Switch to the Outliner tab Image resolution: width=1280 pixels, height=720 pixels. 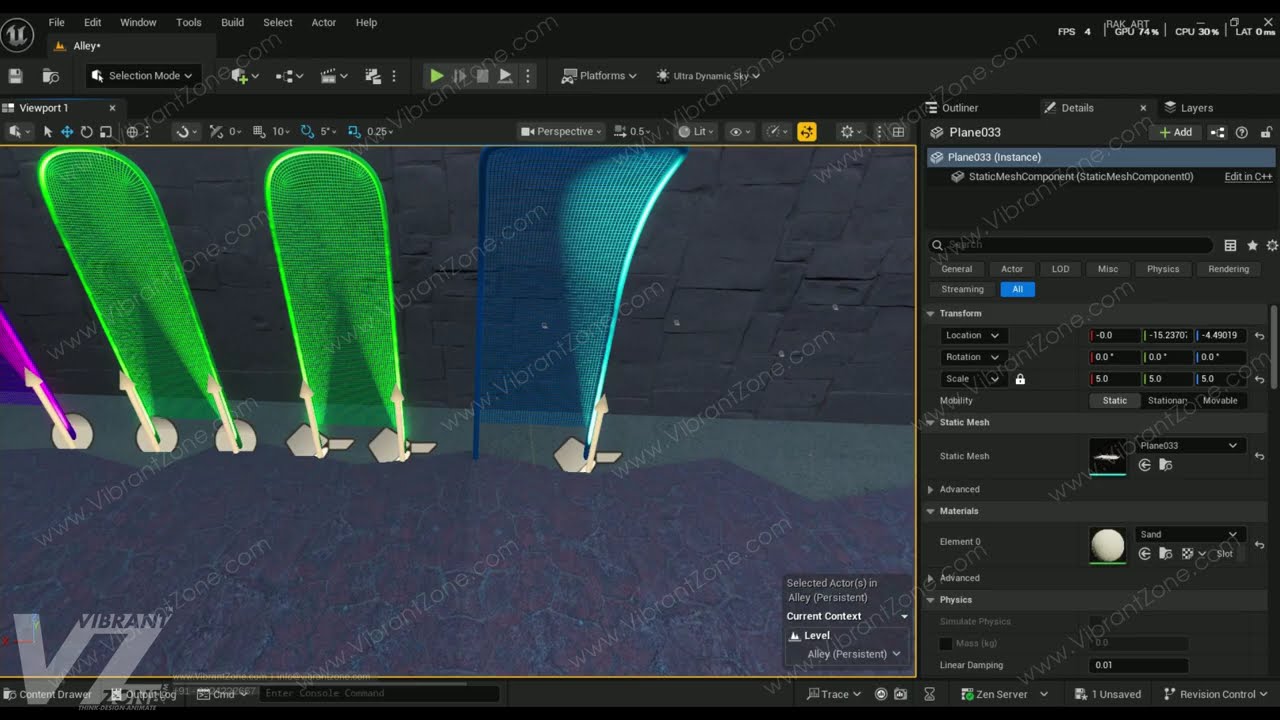coord(960,108)
